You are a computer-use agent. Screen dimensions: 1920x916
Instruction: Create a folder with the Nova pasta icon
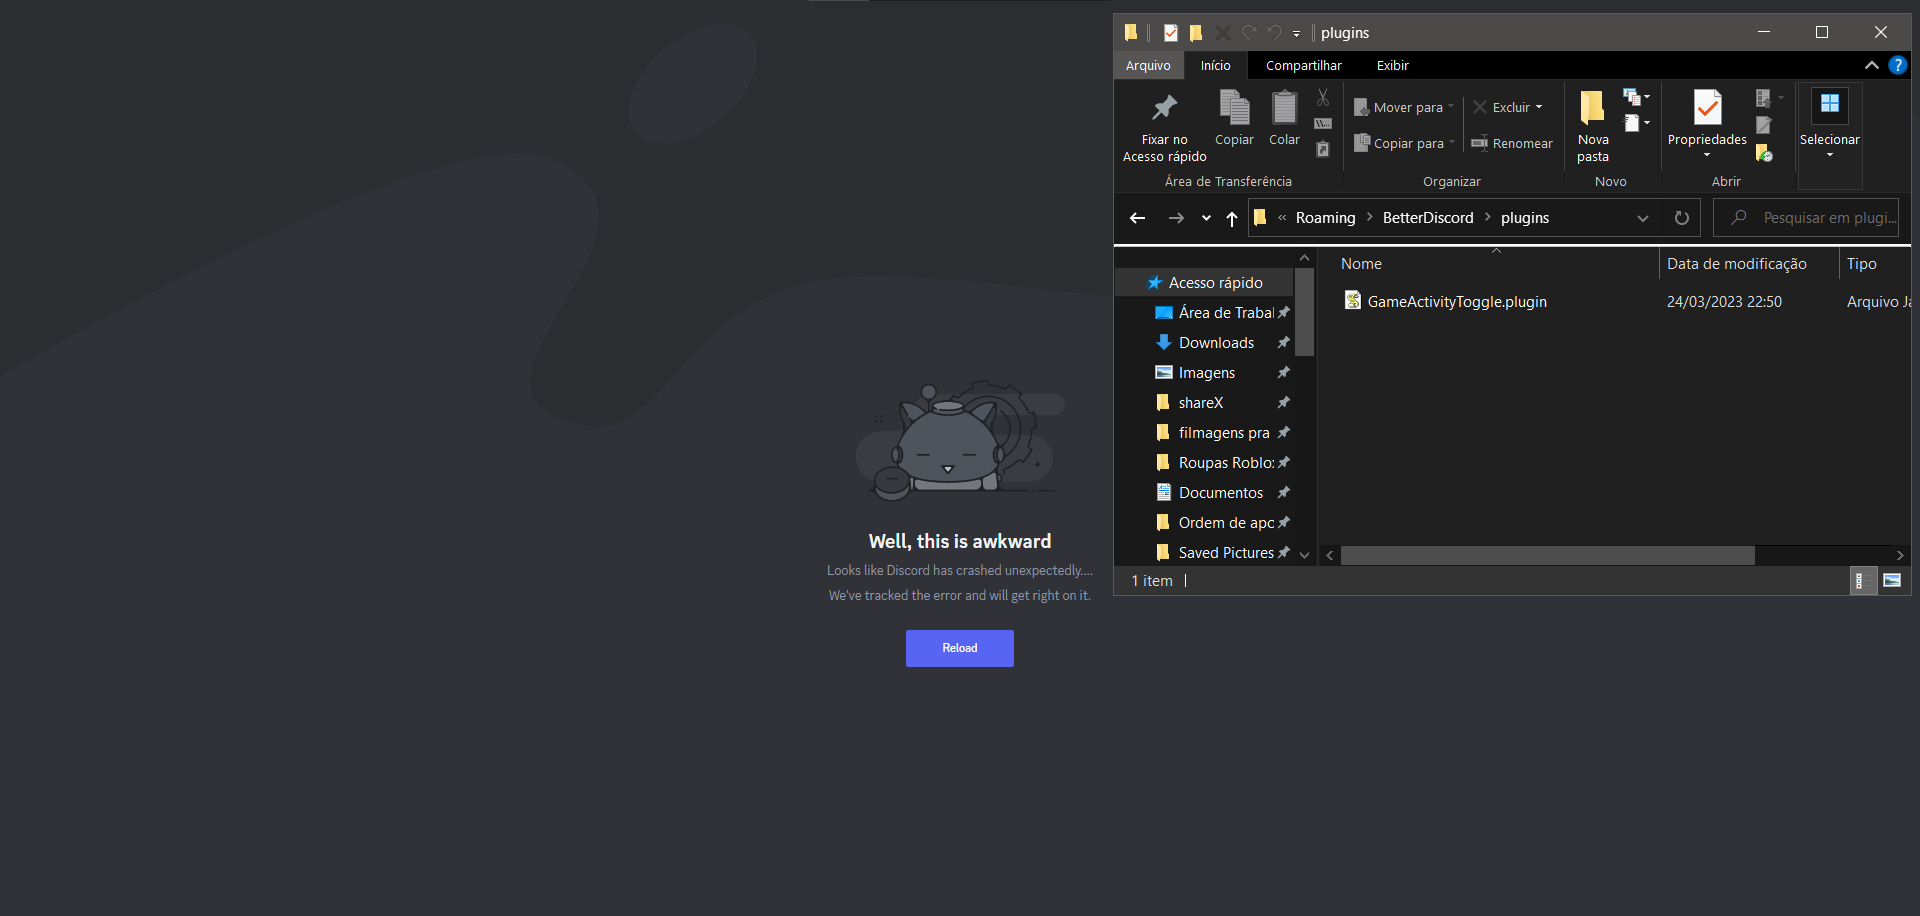1592,108
